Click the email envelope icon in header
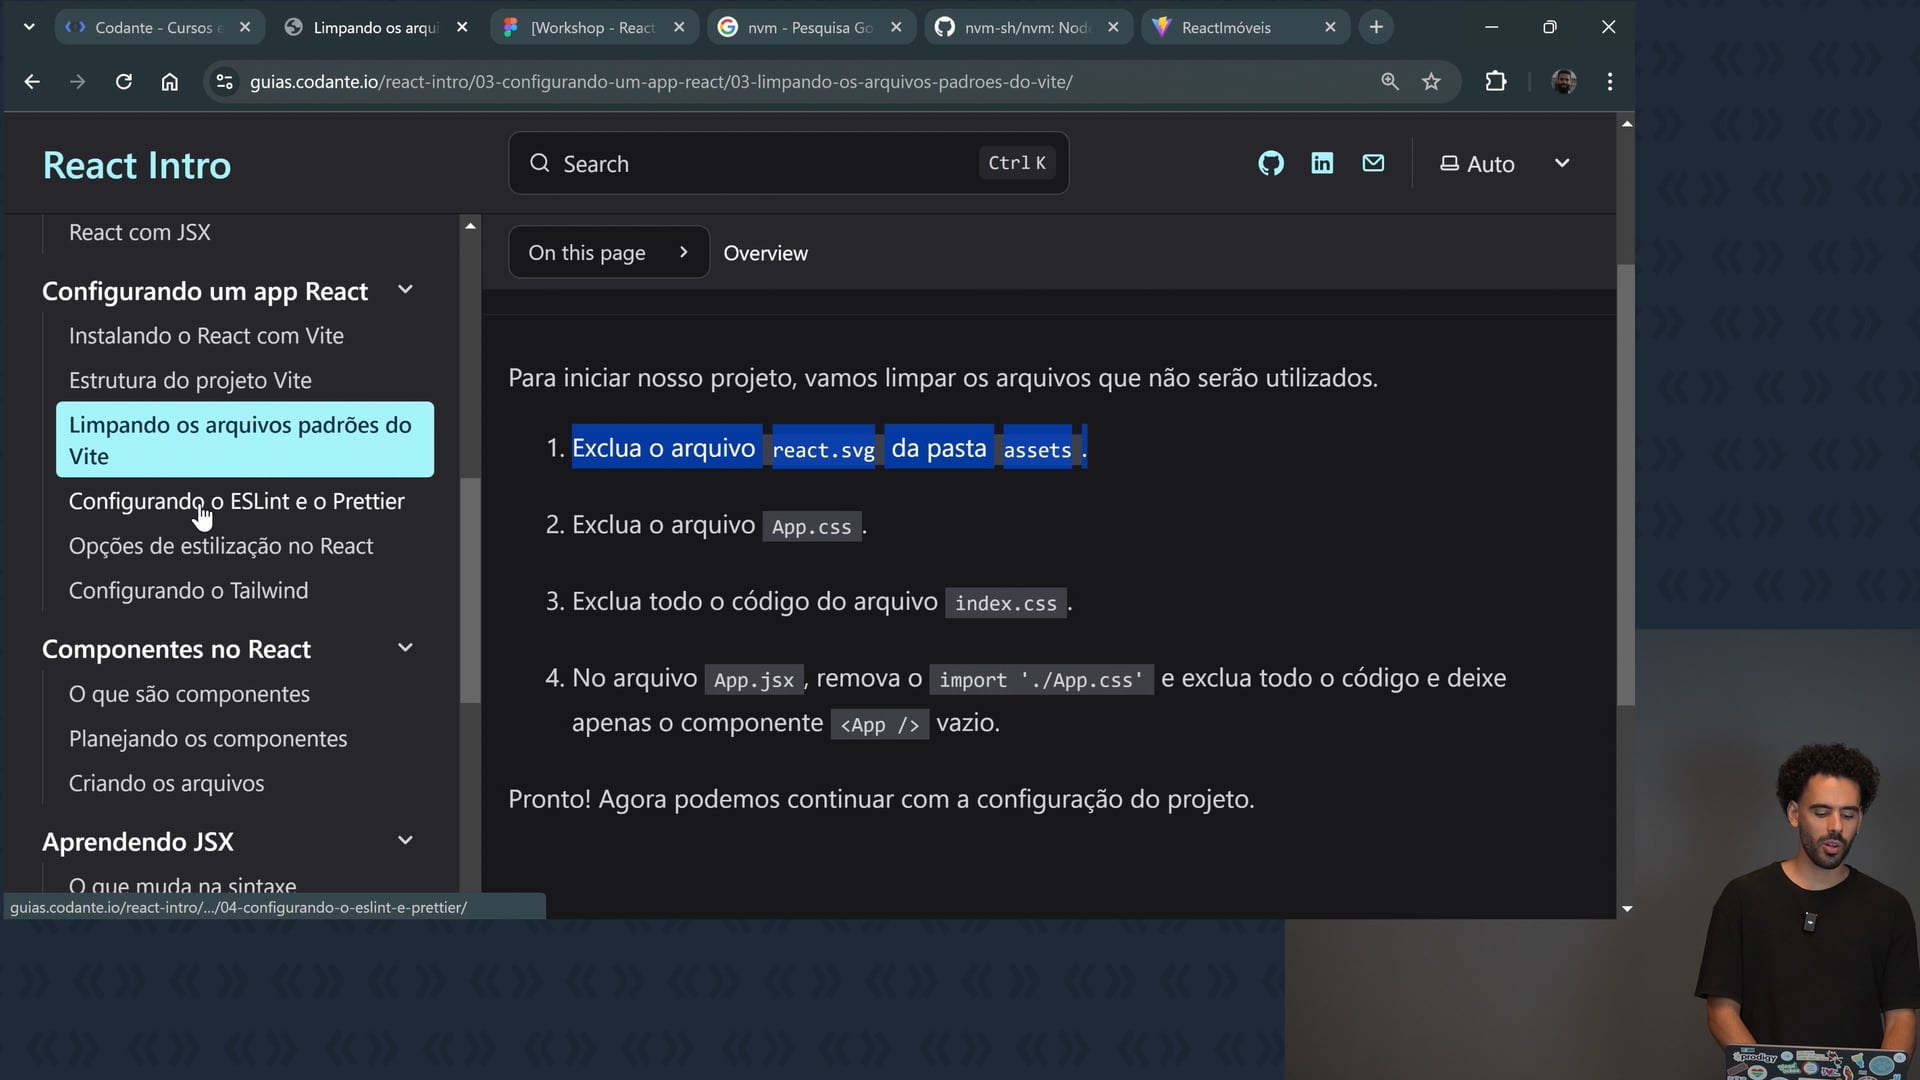1920x1080 pixels. 1373,163
